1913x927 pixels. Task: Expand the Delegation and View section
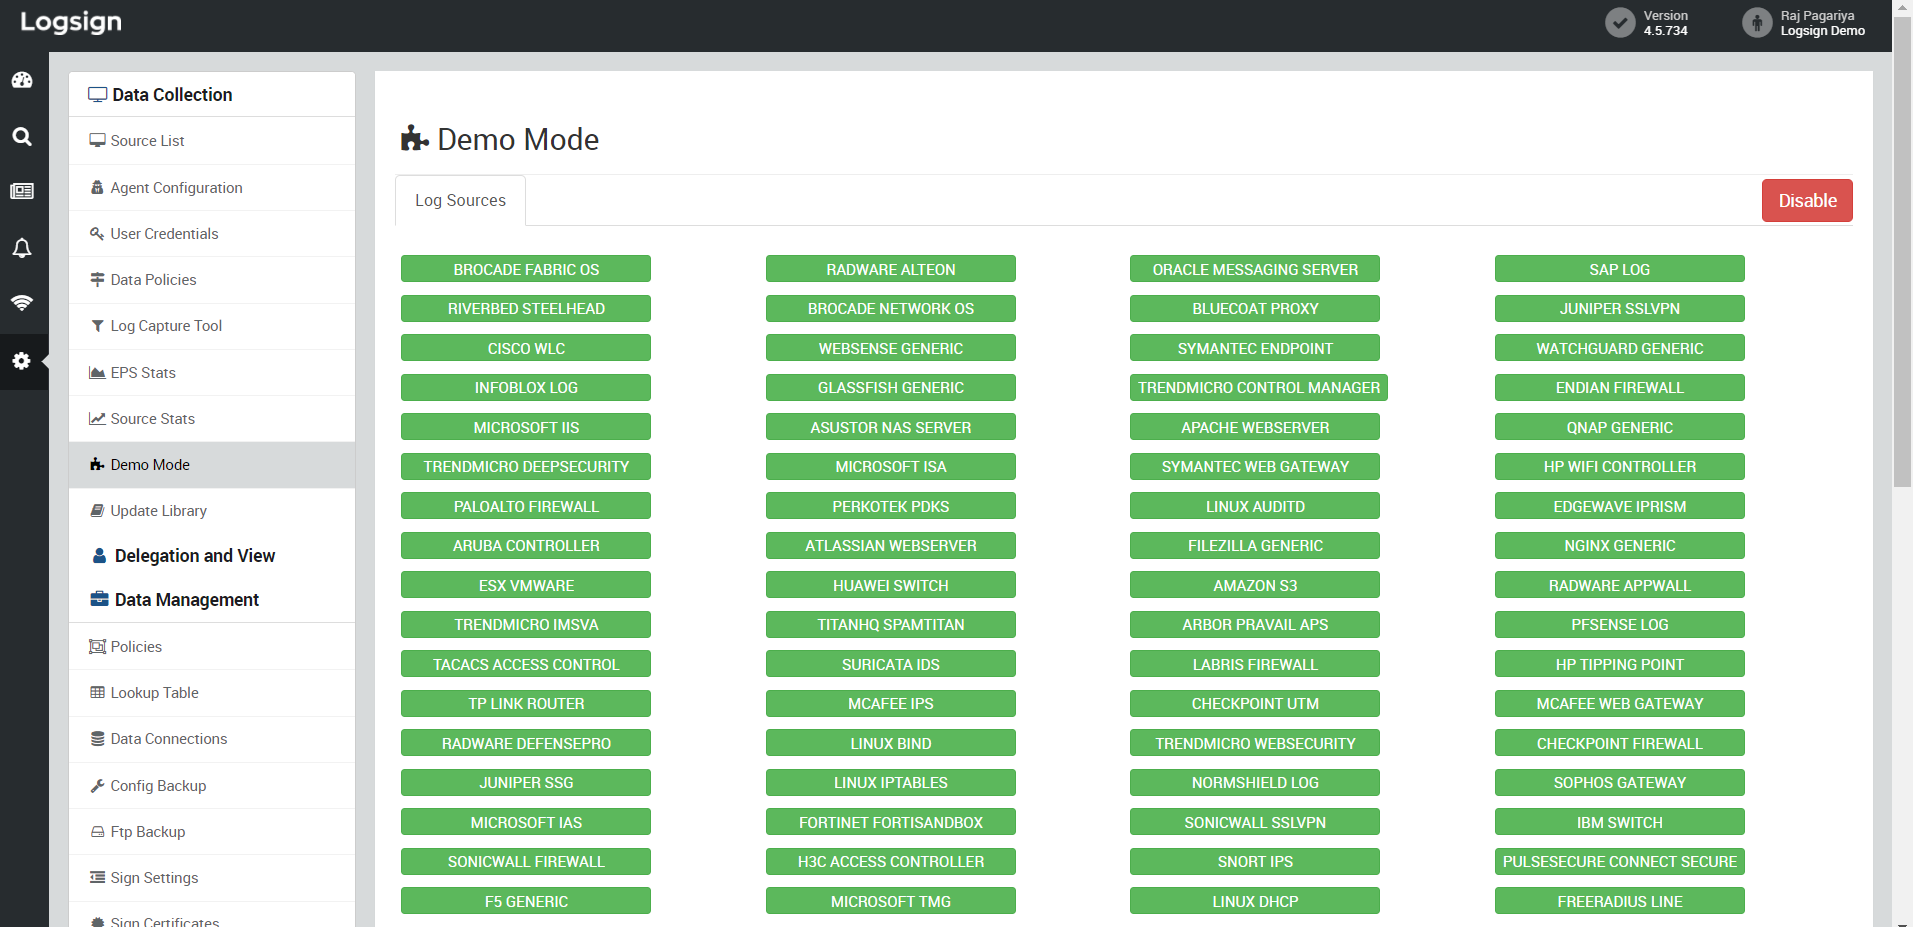coord(212,556)
